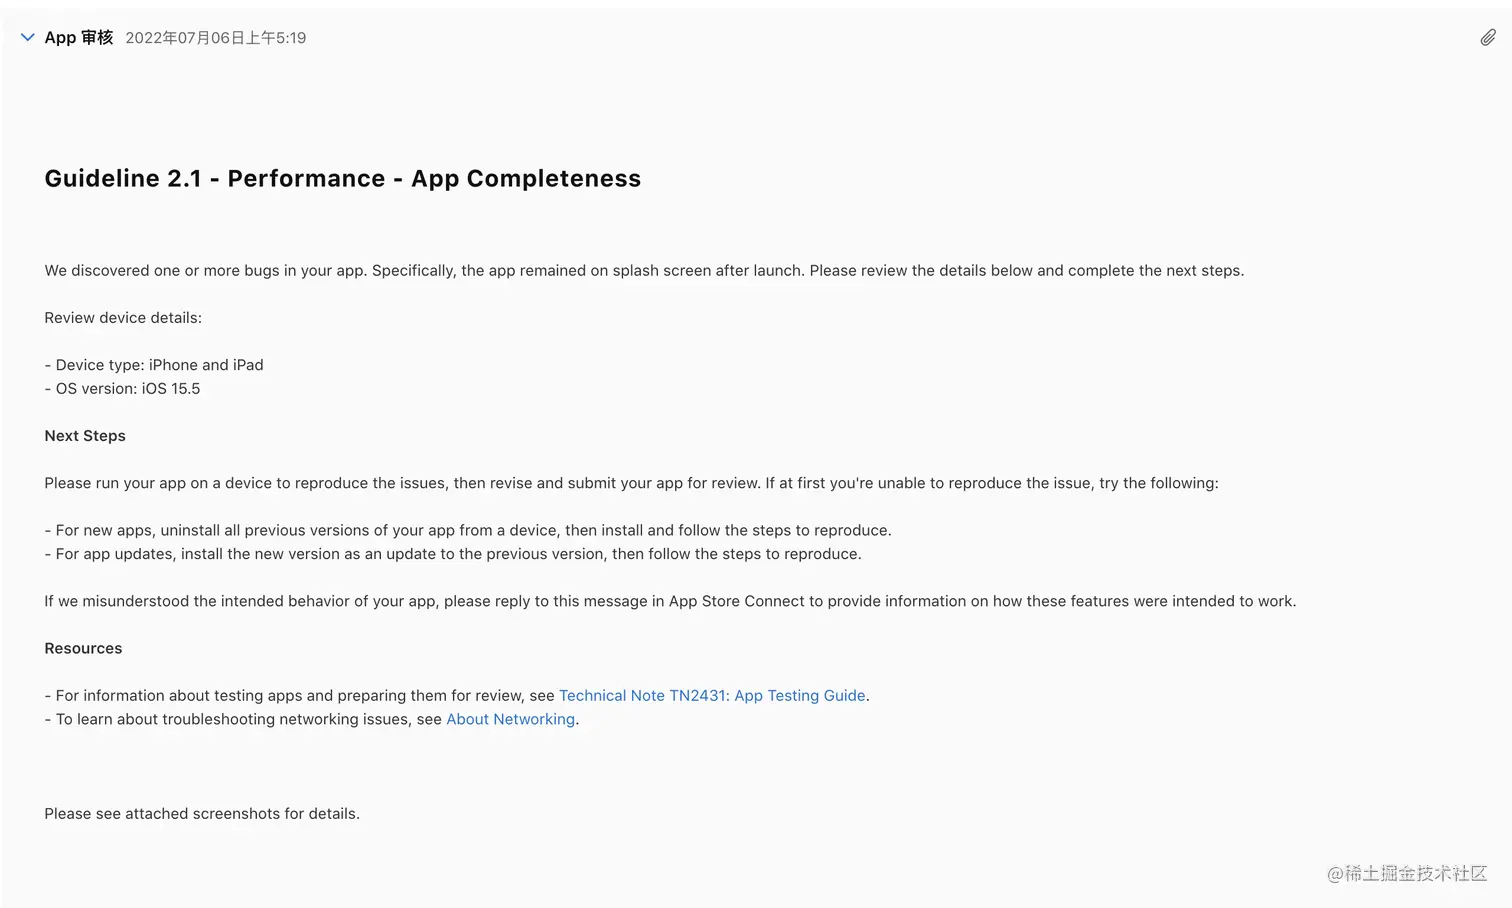Click the 'Review device details:' line
The width and height of the screenshot is (1512, 908).
click(123, 318)
